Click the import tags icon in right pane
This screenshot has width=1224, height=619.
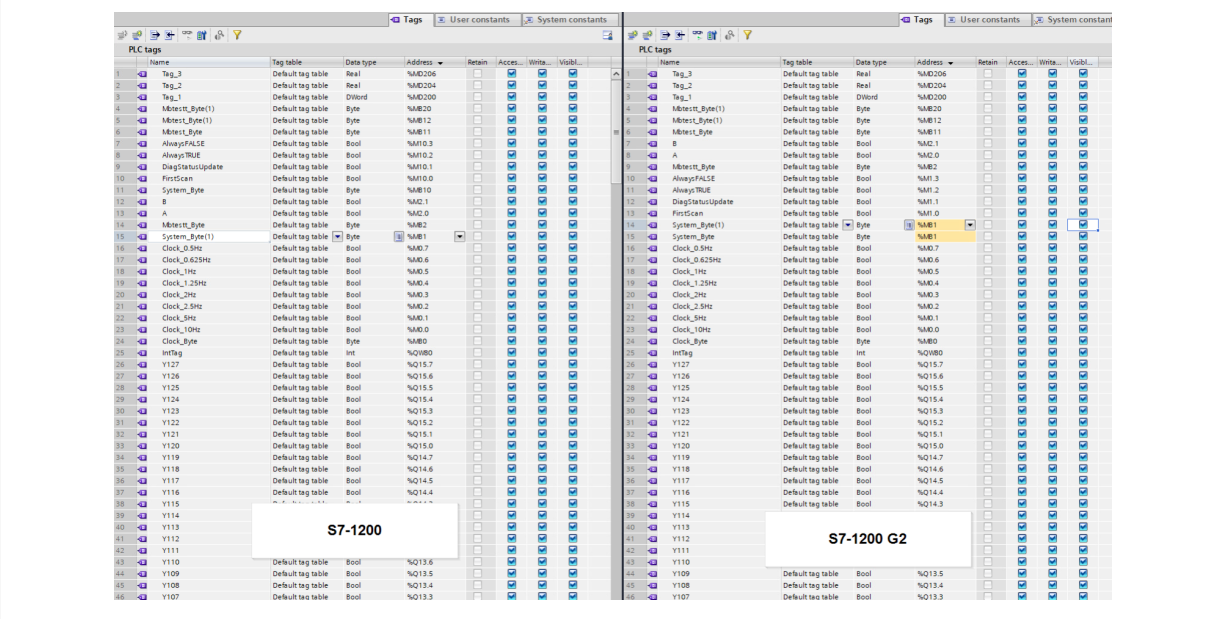679,35
